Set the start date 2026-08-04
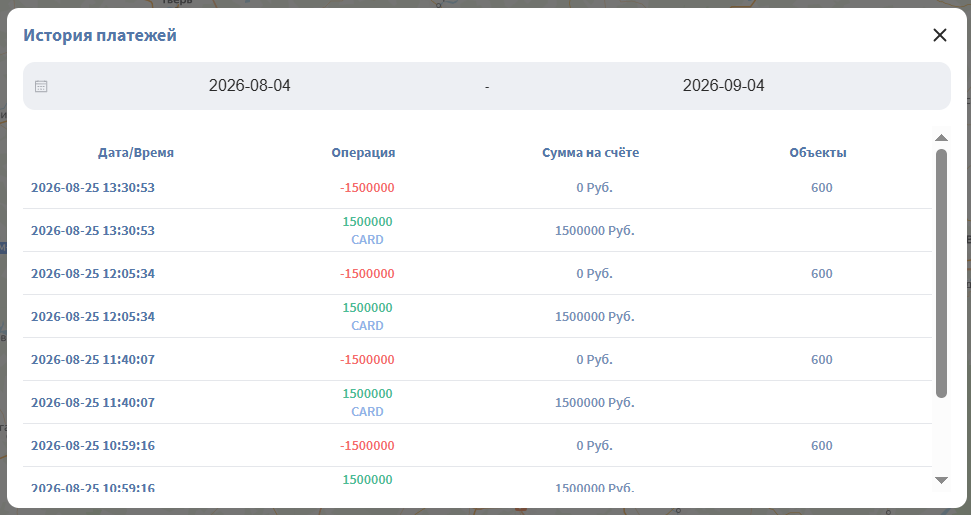 [250, 85]
